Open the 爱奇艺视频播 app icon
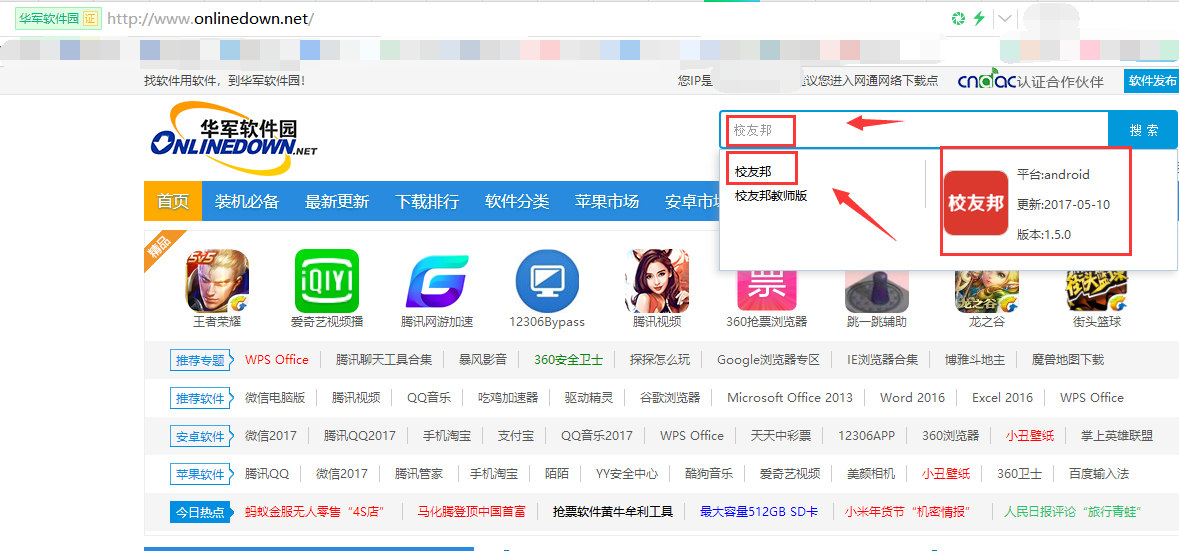 point(327,281)
